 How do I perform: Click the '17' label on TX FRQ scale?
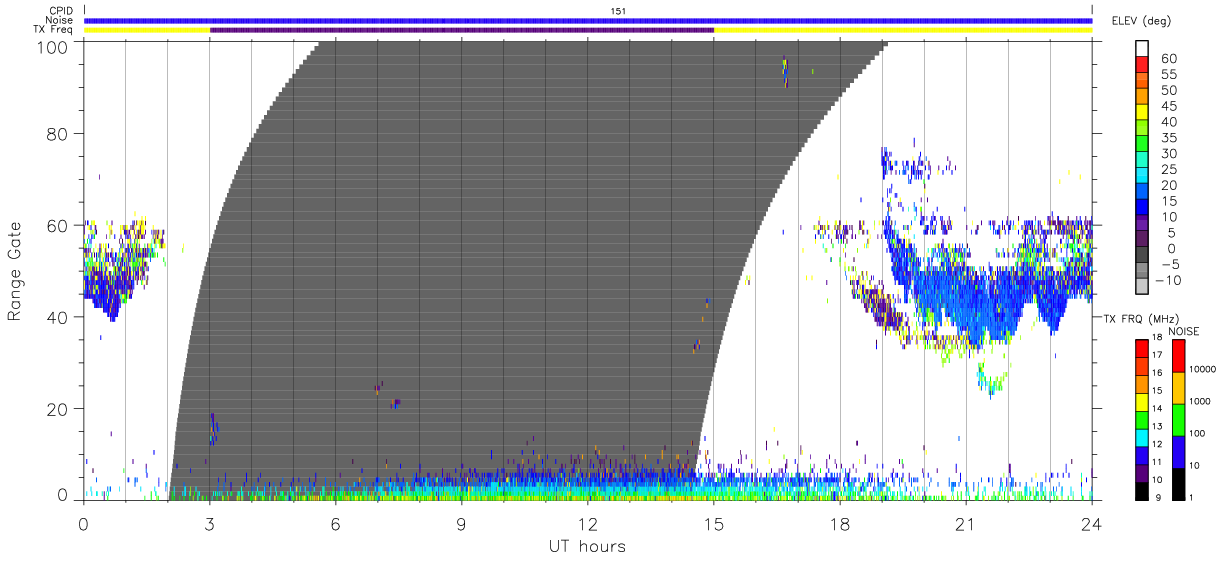[1156, 355]
